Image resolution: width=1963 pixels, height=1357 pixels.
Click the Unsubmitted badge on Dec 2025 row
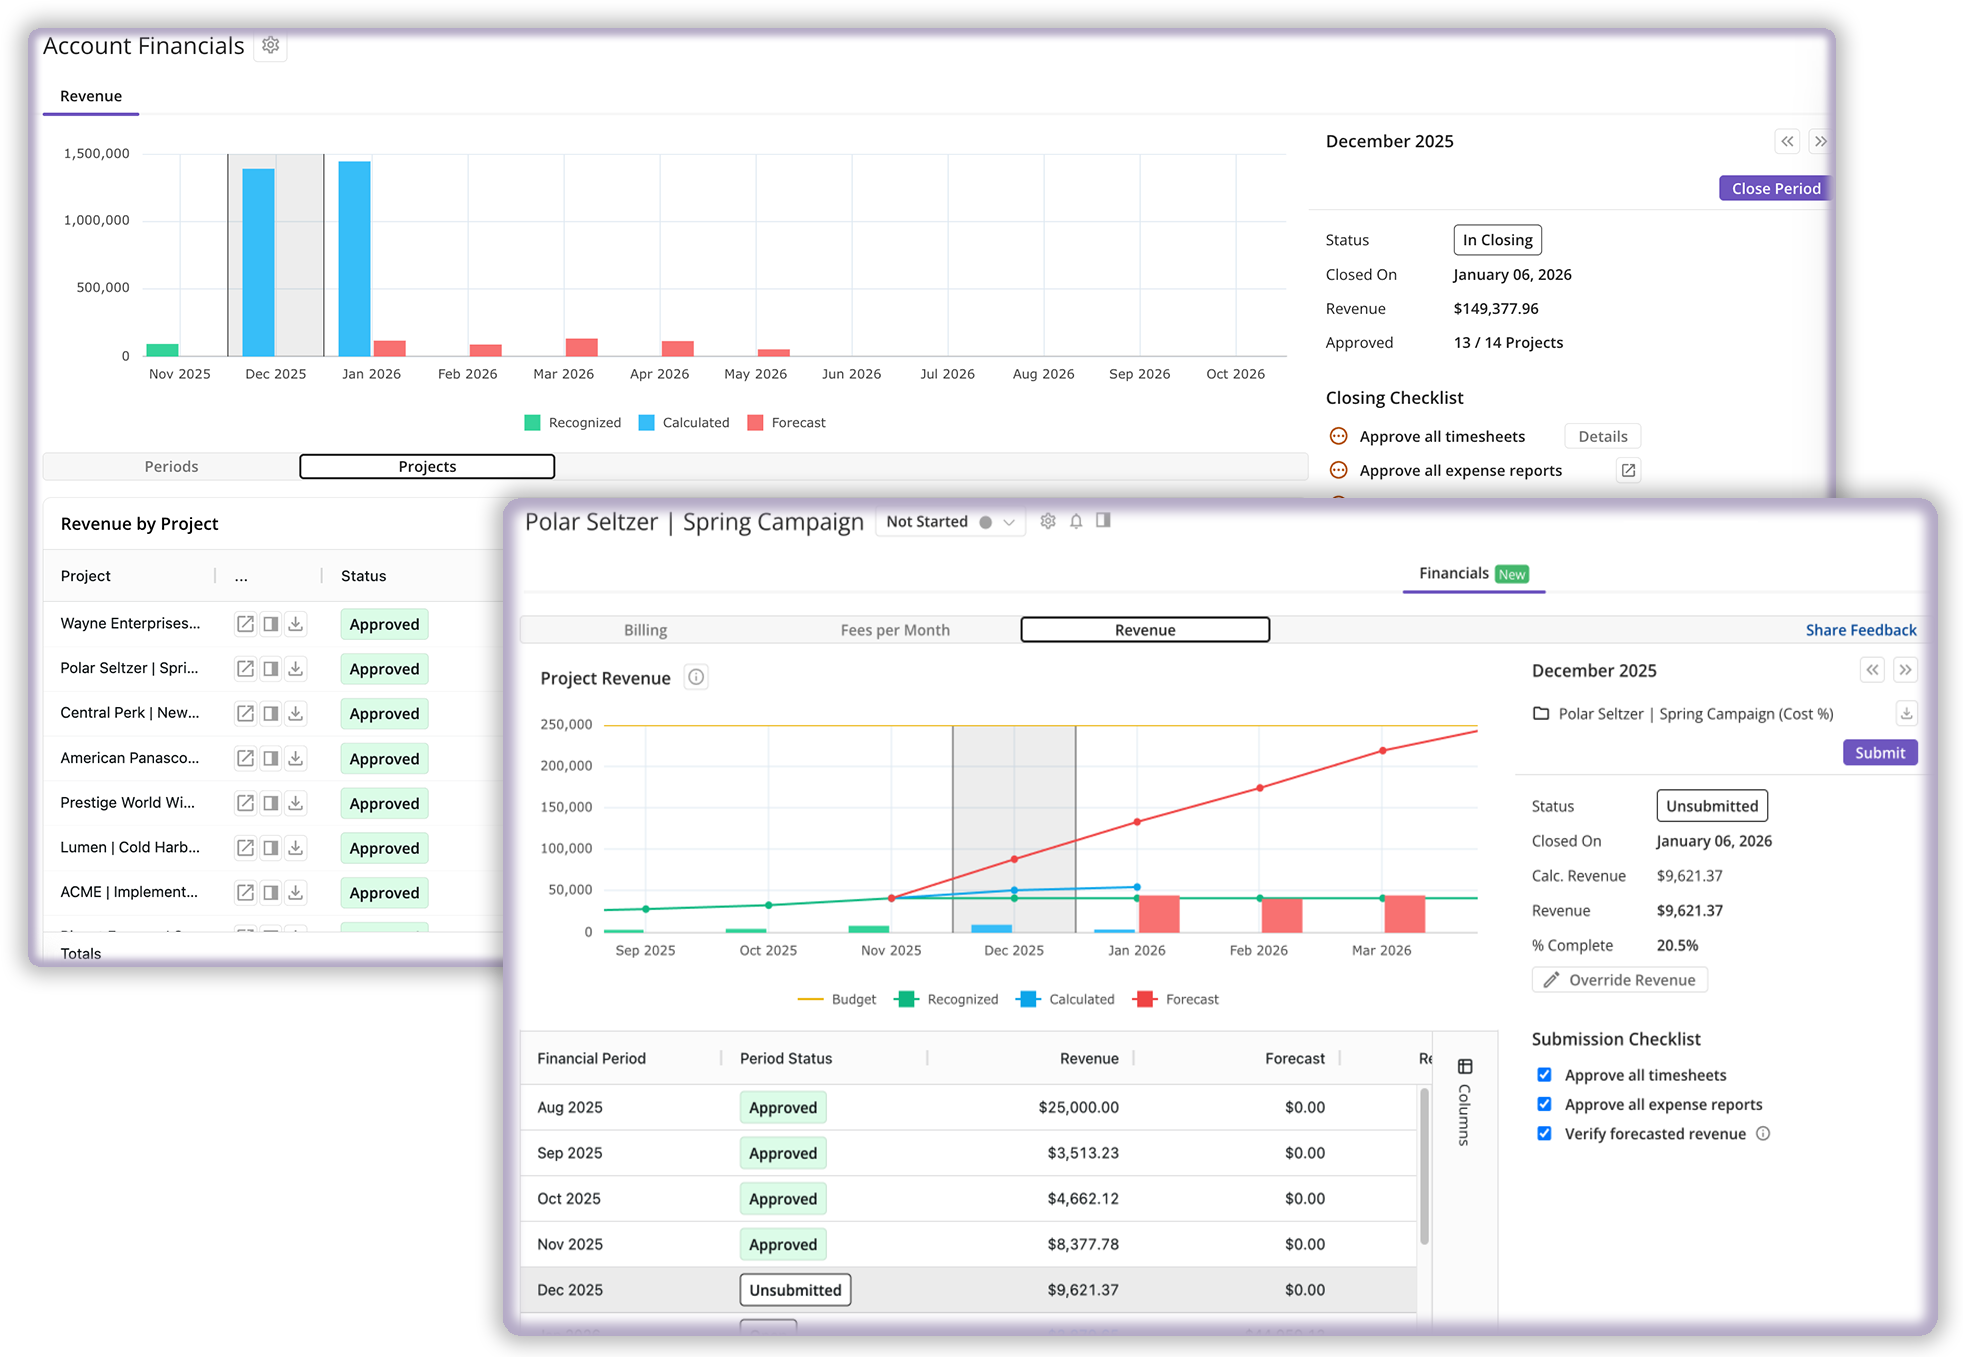point(794,1290)
